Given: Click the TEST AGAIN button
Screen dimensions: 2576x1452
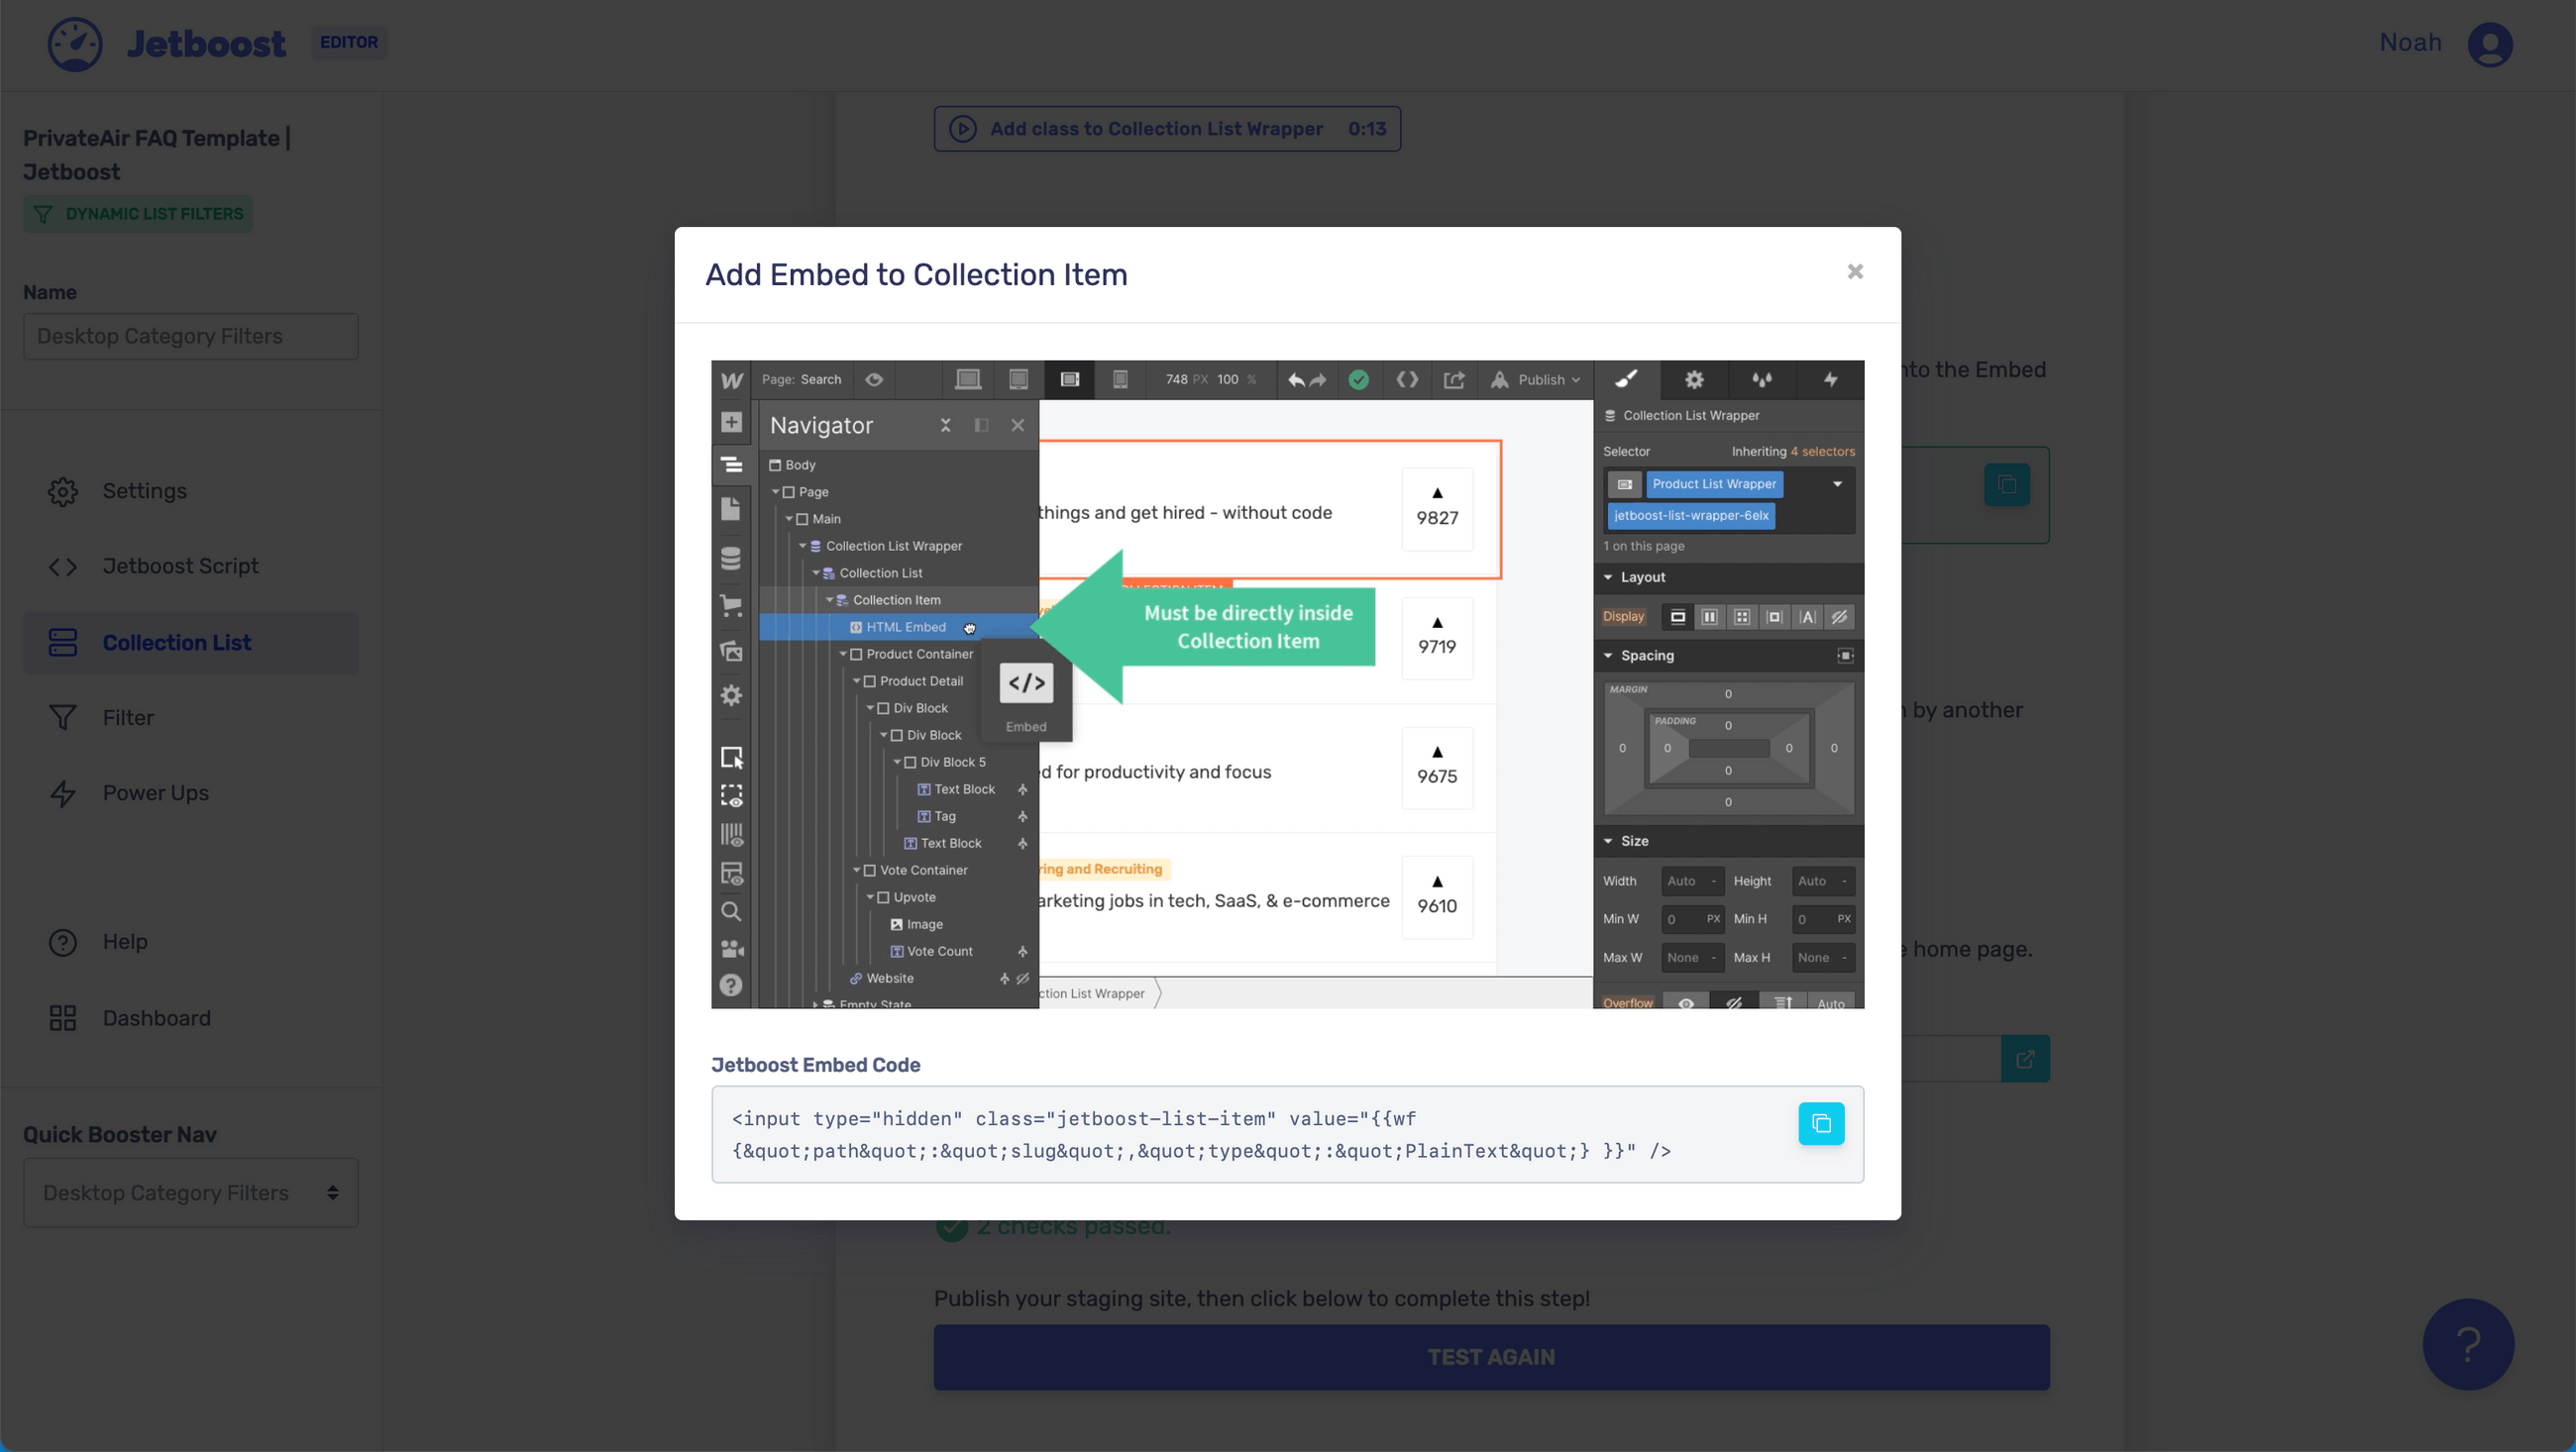Looking at the screenshot, I should coord(1490,1356).
